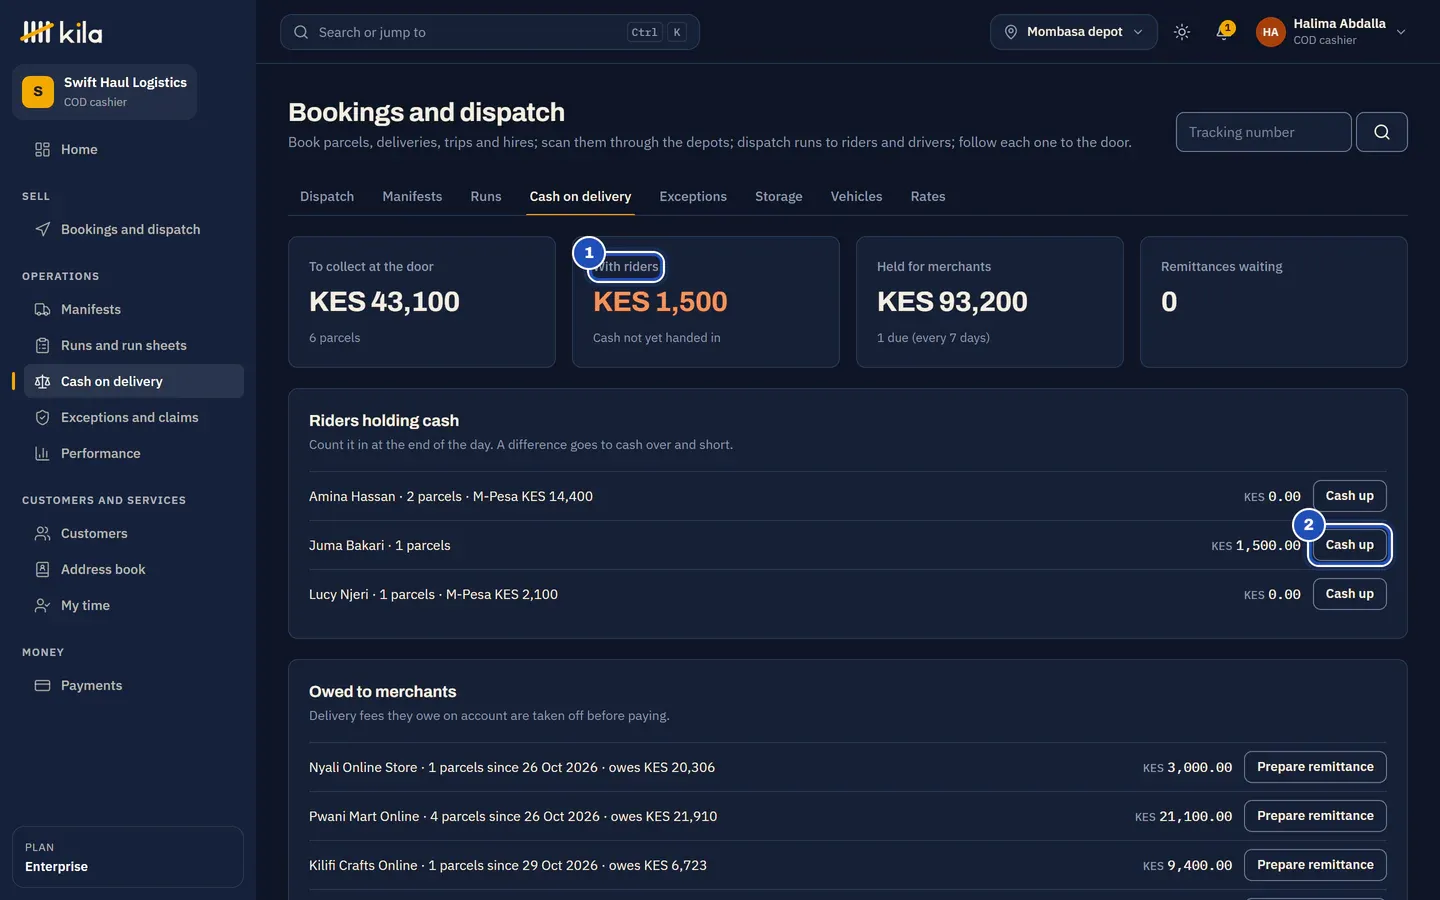
Task: Switch to the Vehicles tab
Action: 857,196
